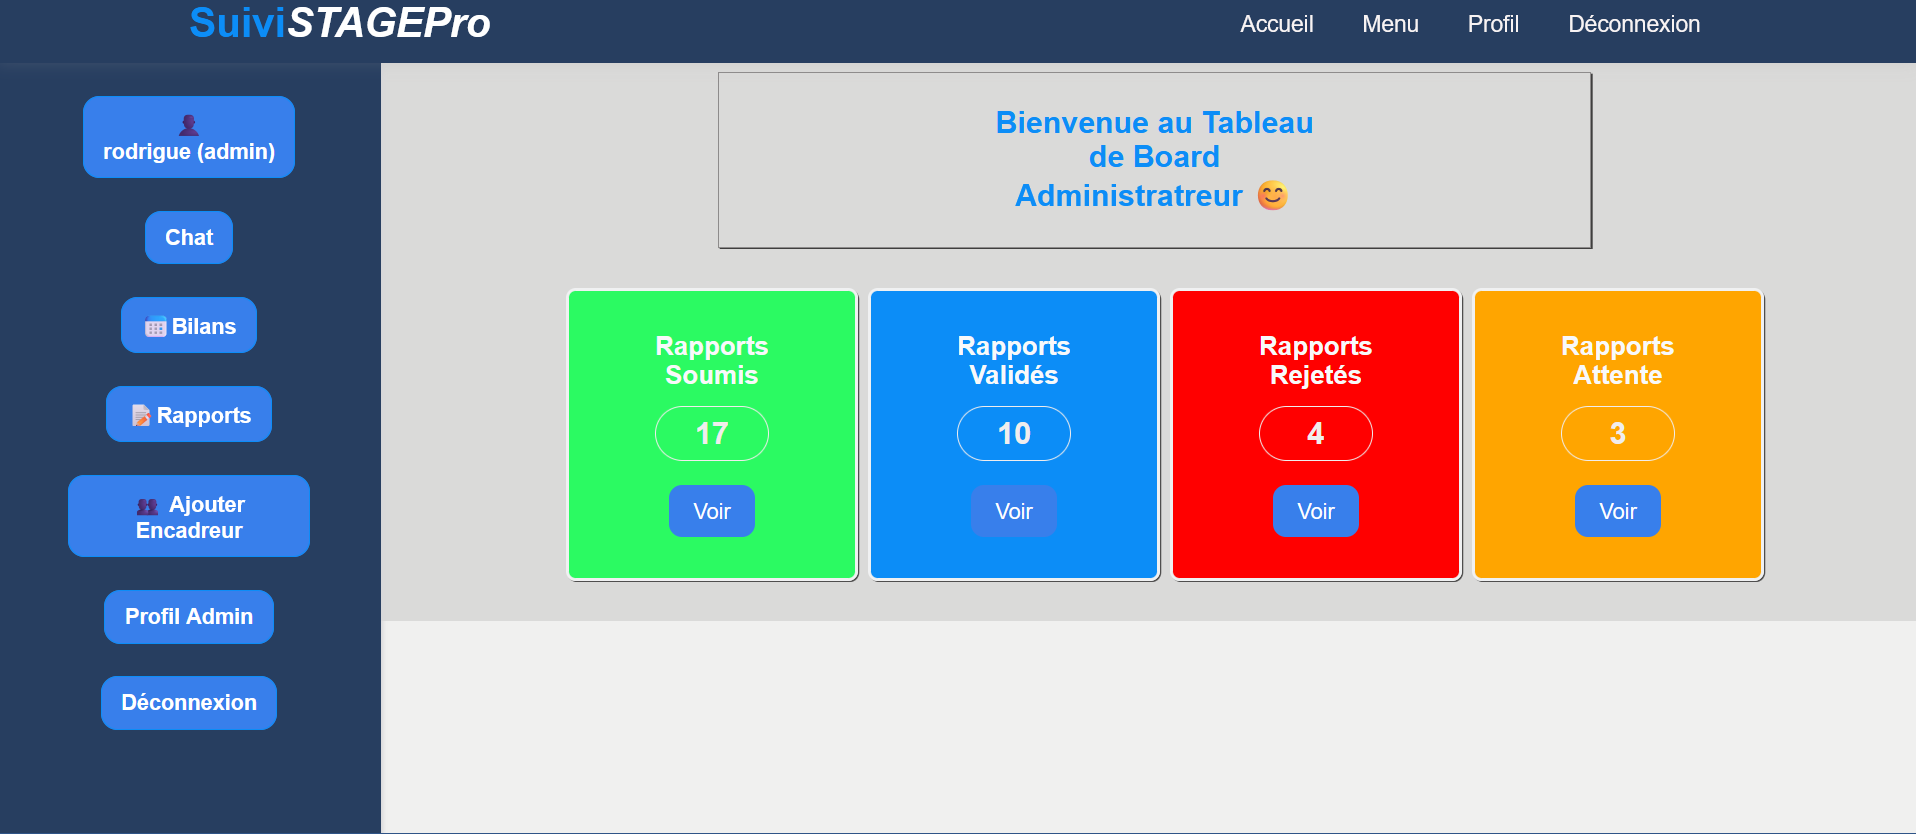Open Menu in top navigation
Image resolution: width=1916 pixels, height=834 pixels.
1390,24
